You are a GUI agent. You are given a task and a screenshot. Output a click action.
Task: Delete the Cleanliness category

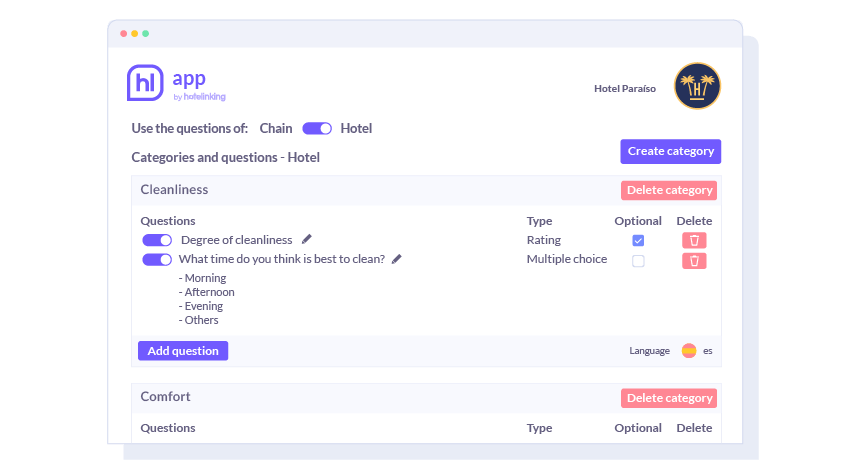(x=669, y=190)
